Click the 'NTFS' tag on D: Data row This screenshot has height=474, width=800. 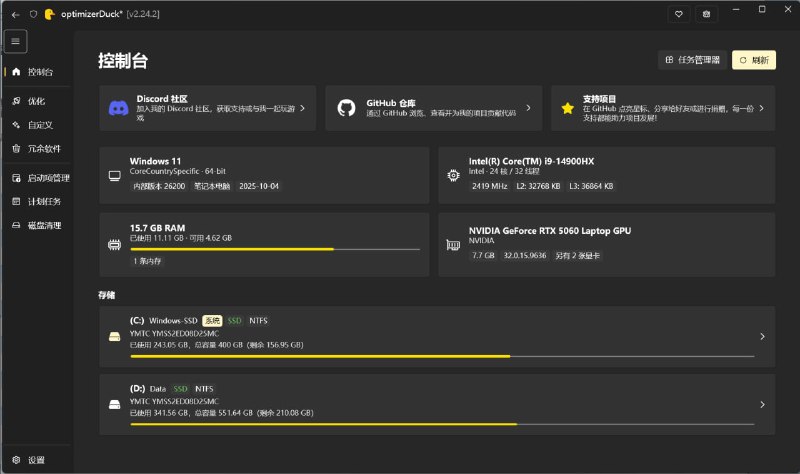pyautogui.click(x=204, y=389)
